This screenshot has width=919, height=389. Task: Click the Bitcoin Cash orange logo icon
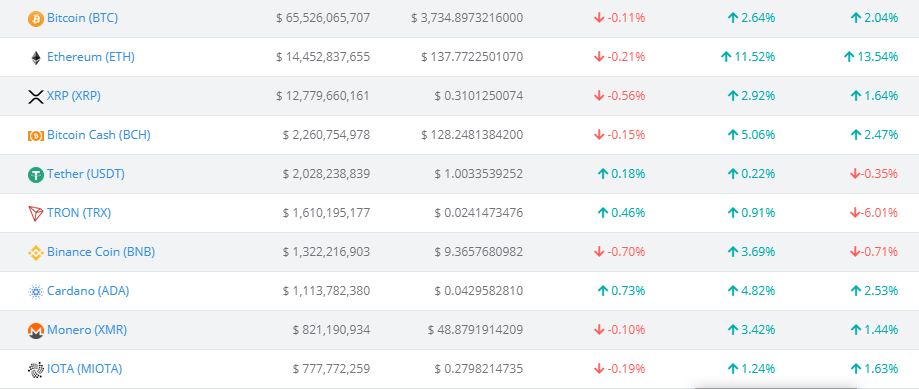[x=36, y=136]
